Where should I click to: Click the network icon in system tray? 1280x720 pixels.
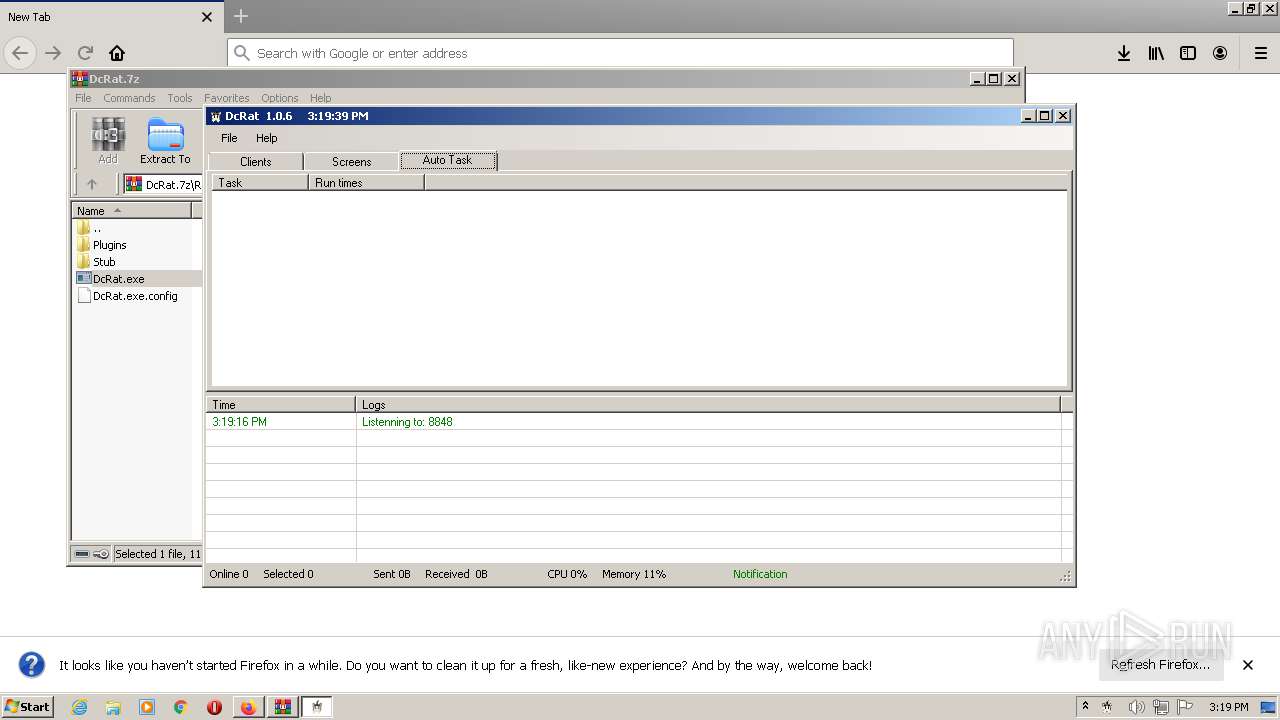click(x=1160, y=707)
